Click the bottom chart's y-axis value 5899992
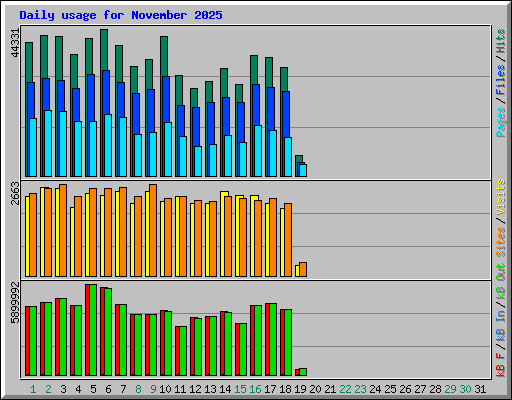Screen dimensions: 512x400 [15, 303]
